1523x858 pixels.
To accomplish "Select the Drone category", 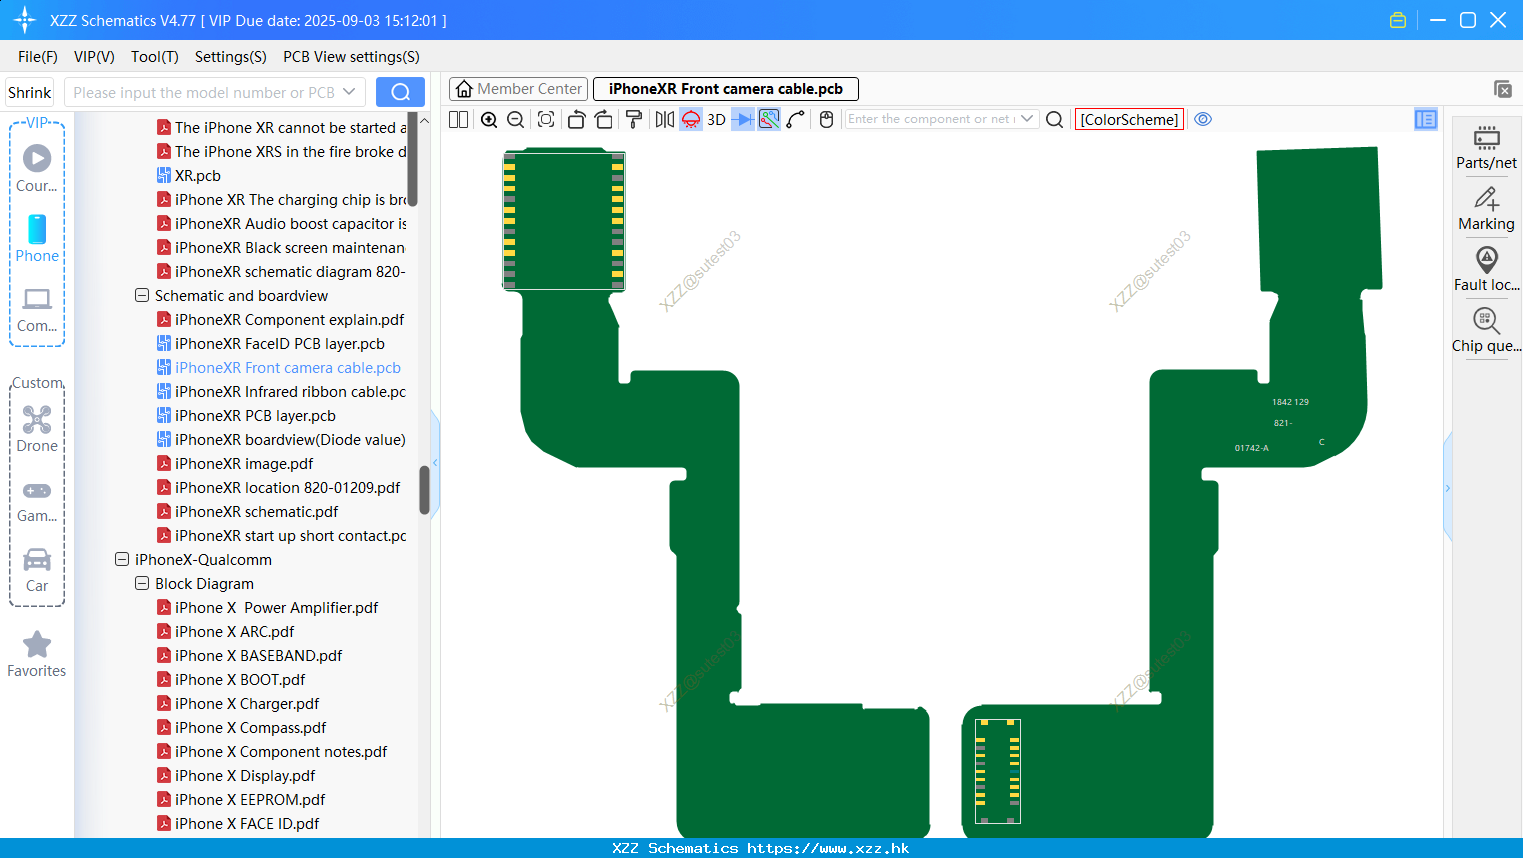I will [37, 429].
